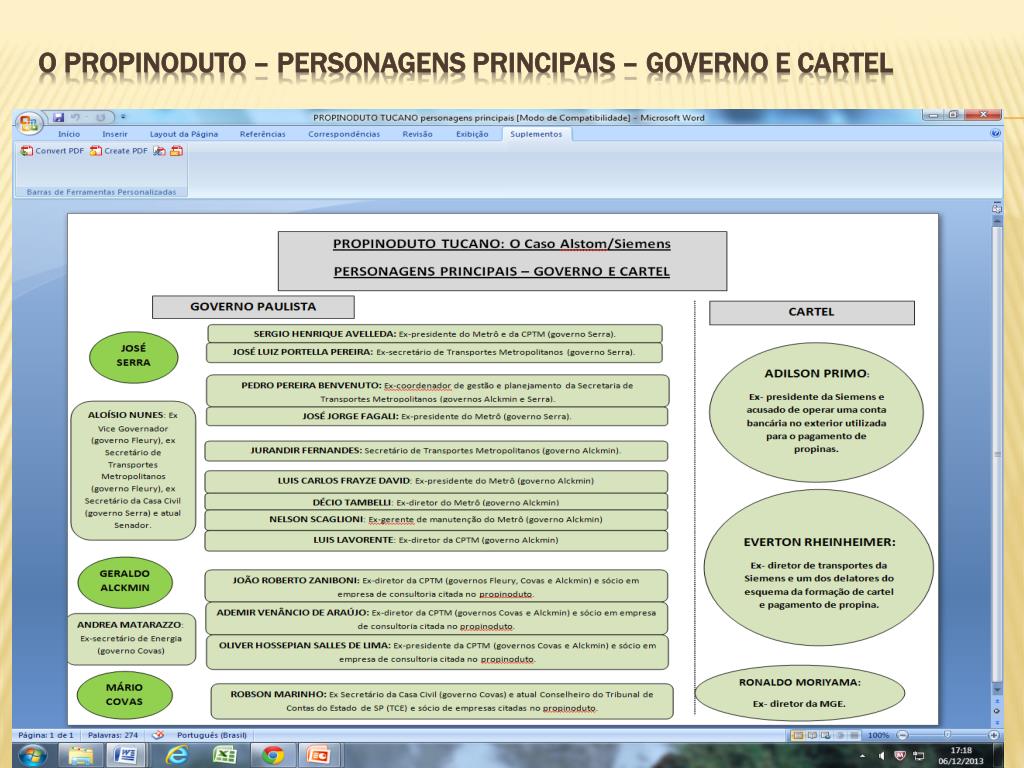Click the 'ADILSON PRIMO' ellipse
This screenshot has height=768, width=1024.
tap(816, 412)
